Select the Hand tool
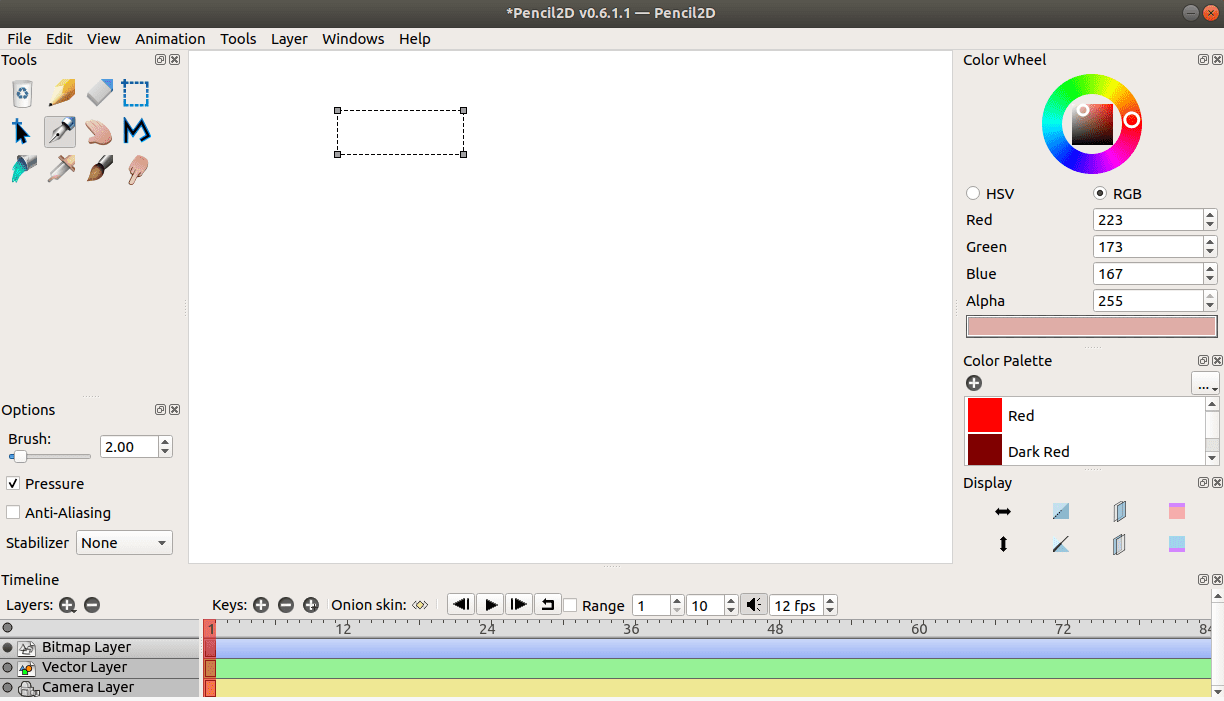Viewport: 1224px width, 701px height. tap(97, 131)
